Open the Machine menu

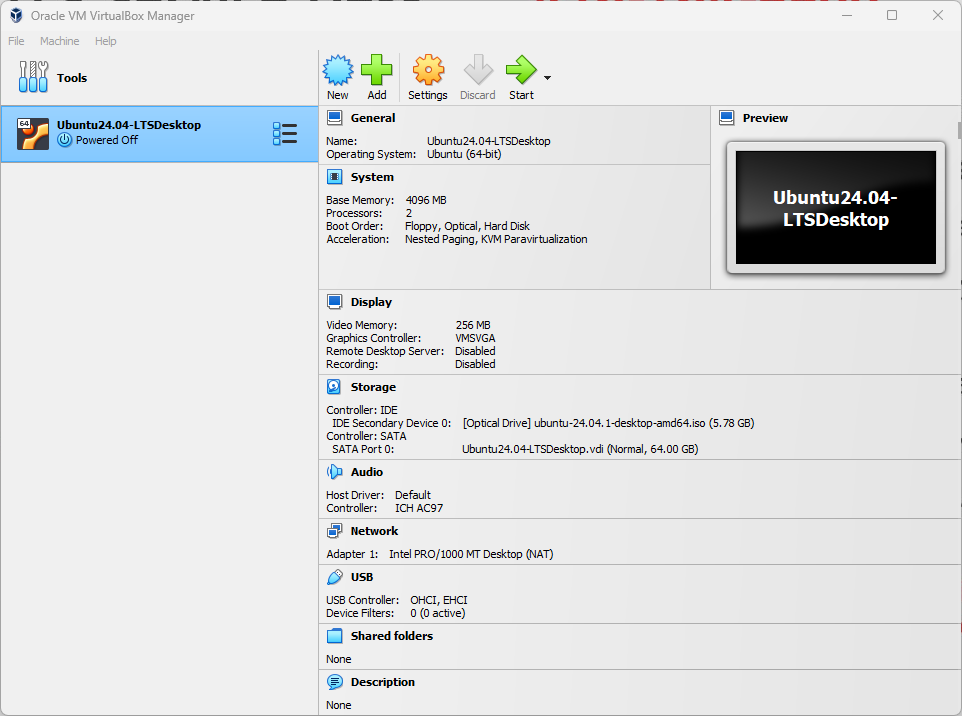(60, 41)
